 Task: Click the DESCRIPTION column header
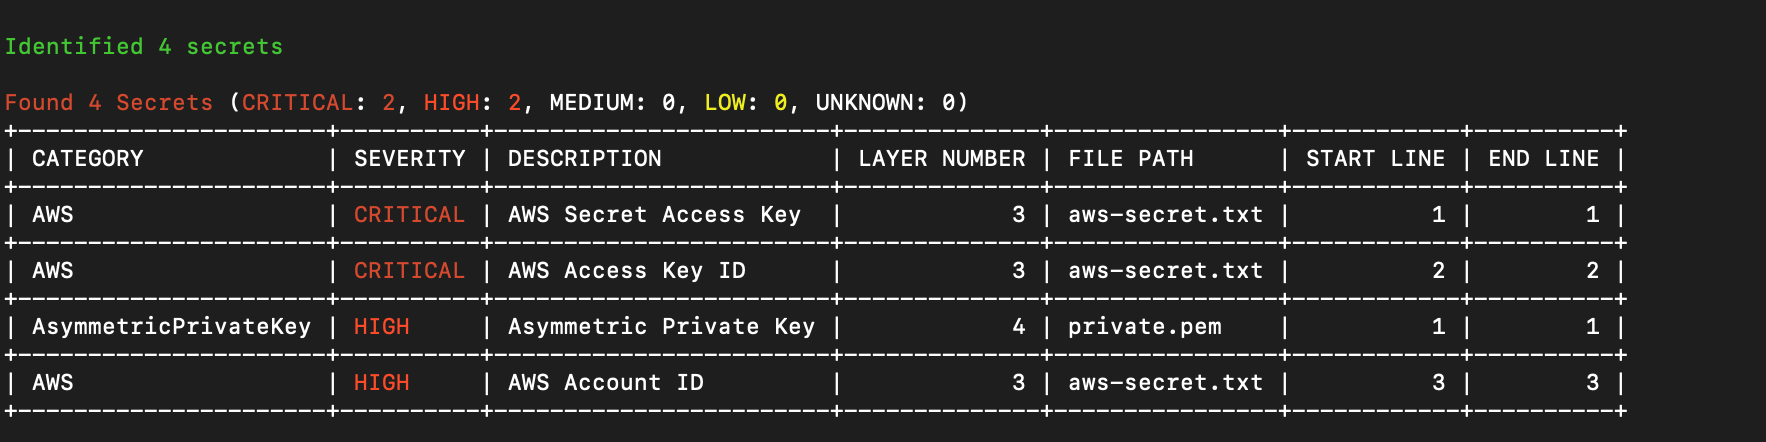pyautogui.click(x=584, y=159)
